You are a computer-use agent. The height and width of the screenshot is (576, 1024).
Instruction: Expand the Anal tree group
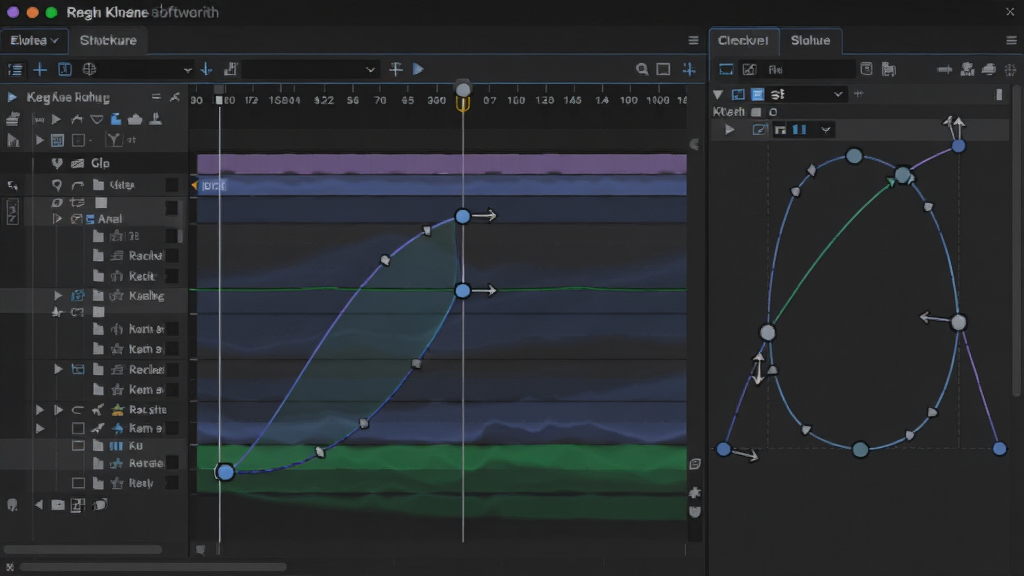click(57, 219)
